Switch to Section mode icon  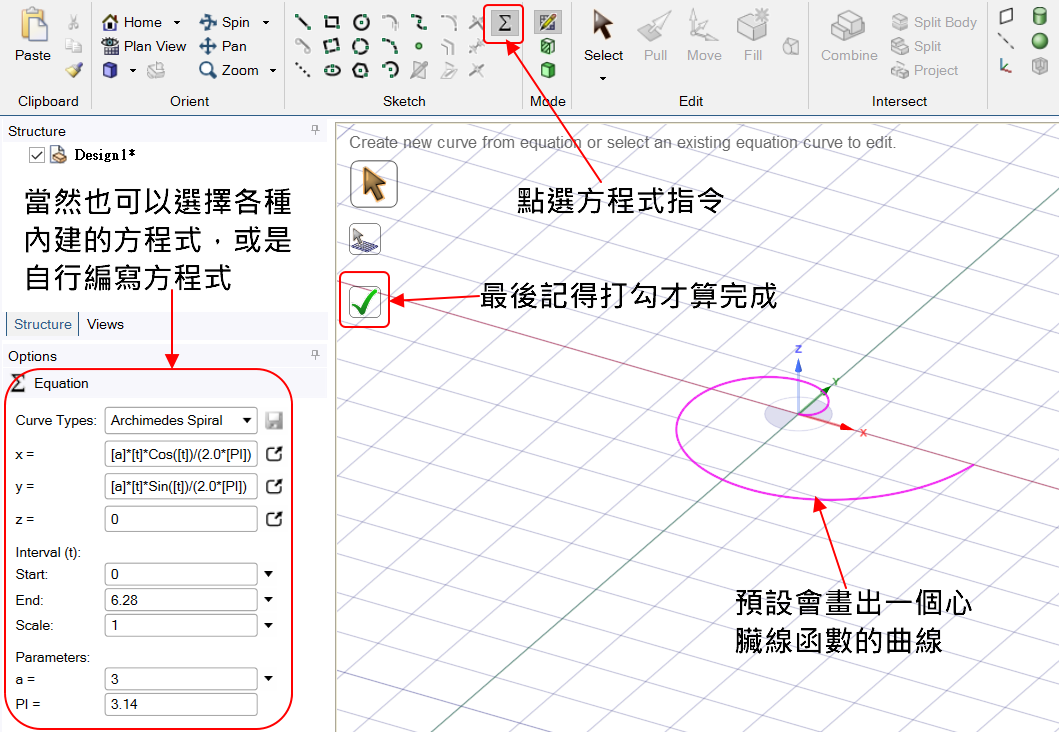click(548, 46)
